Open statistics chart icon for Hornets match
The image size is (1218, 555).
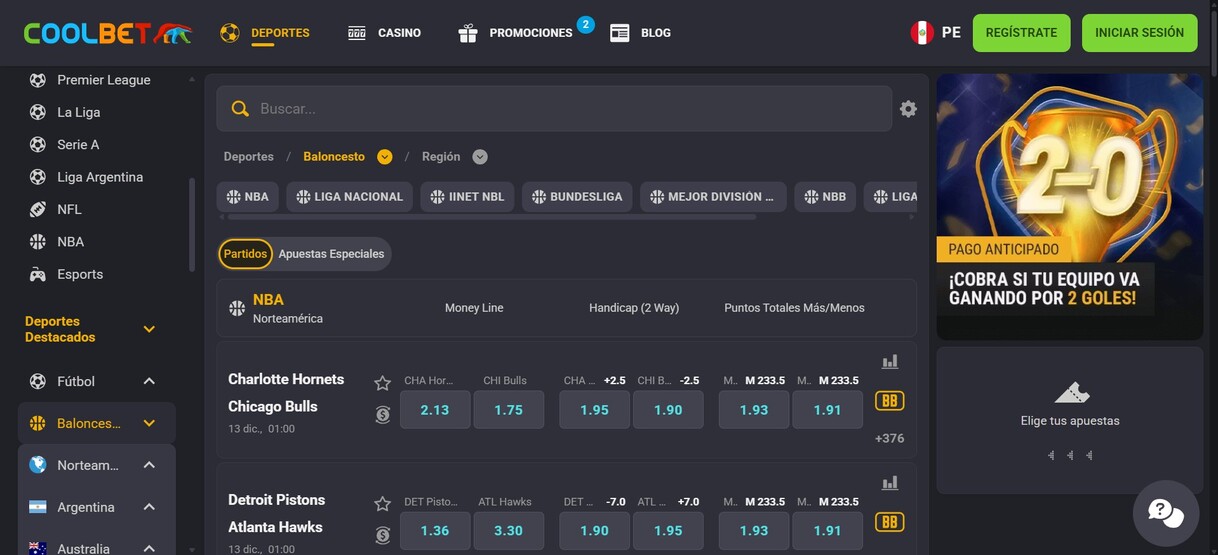click(890, 362)
